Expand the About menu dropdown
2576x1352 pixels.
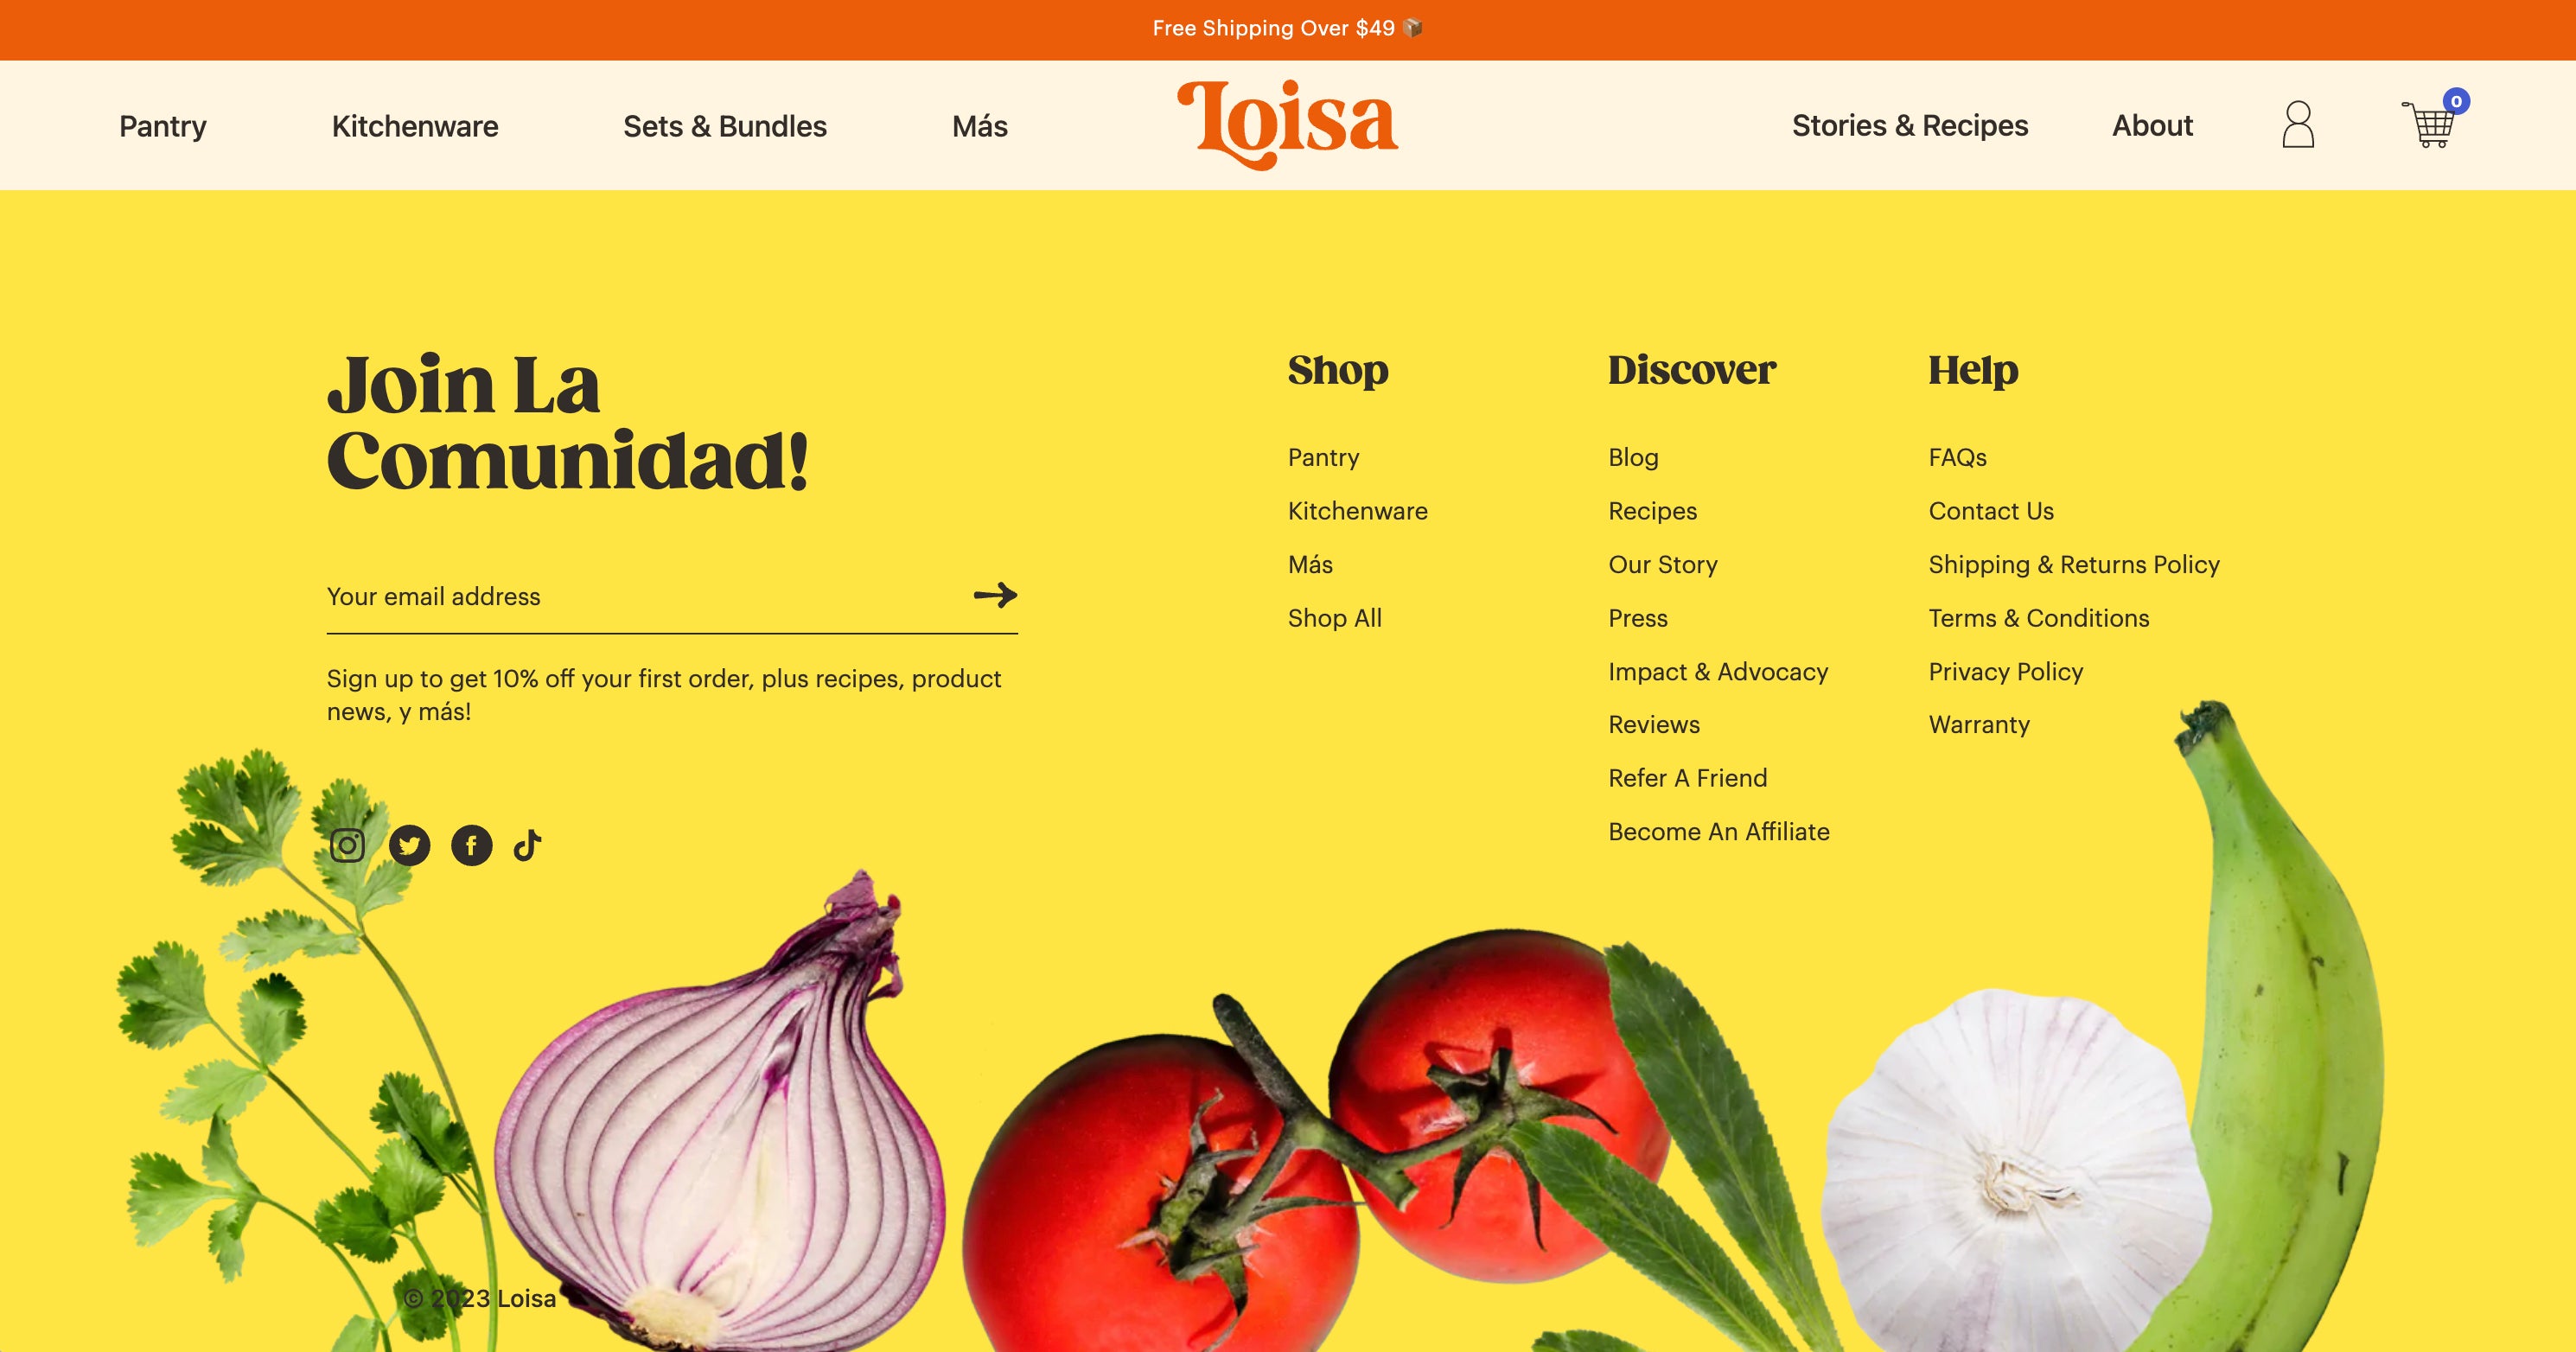2152,124
